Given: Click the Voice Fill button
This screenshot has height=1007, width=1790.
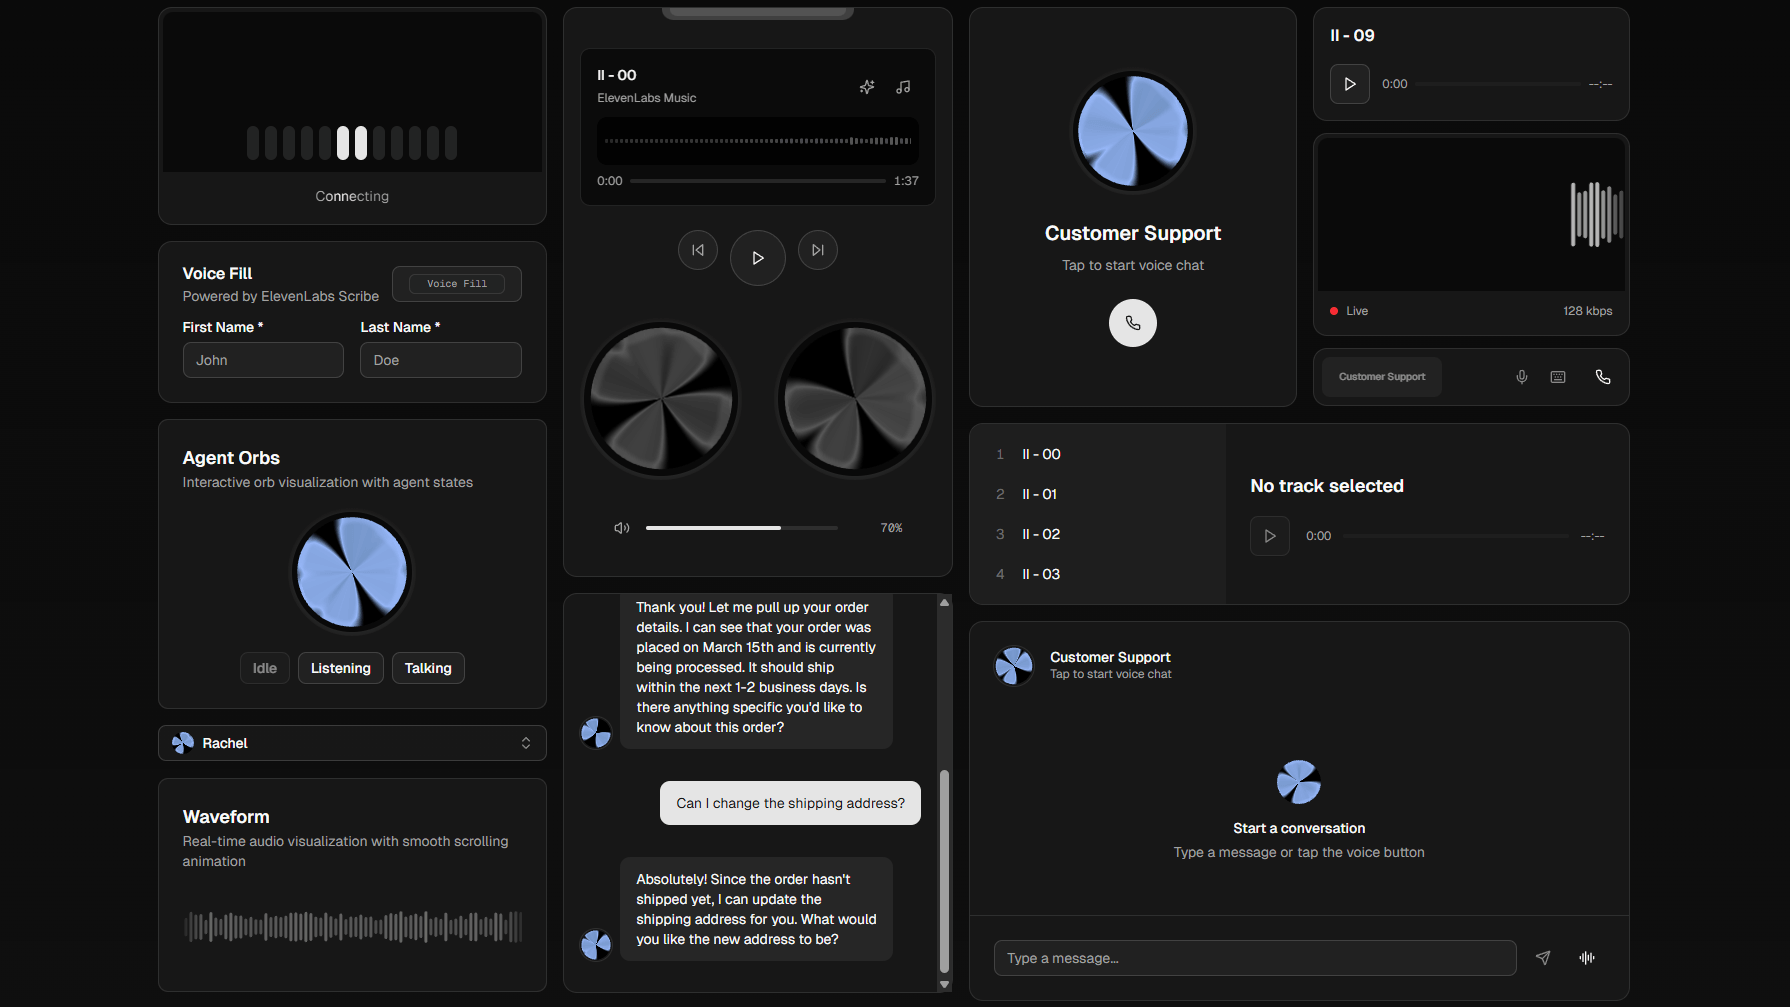Looking at the screenshot, I should coord(456,284).
